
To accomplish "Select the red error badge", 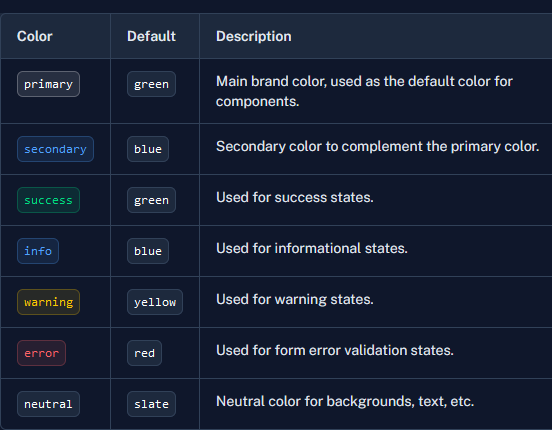I will click(x=41, y=353).
